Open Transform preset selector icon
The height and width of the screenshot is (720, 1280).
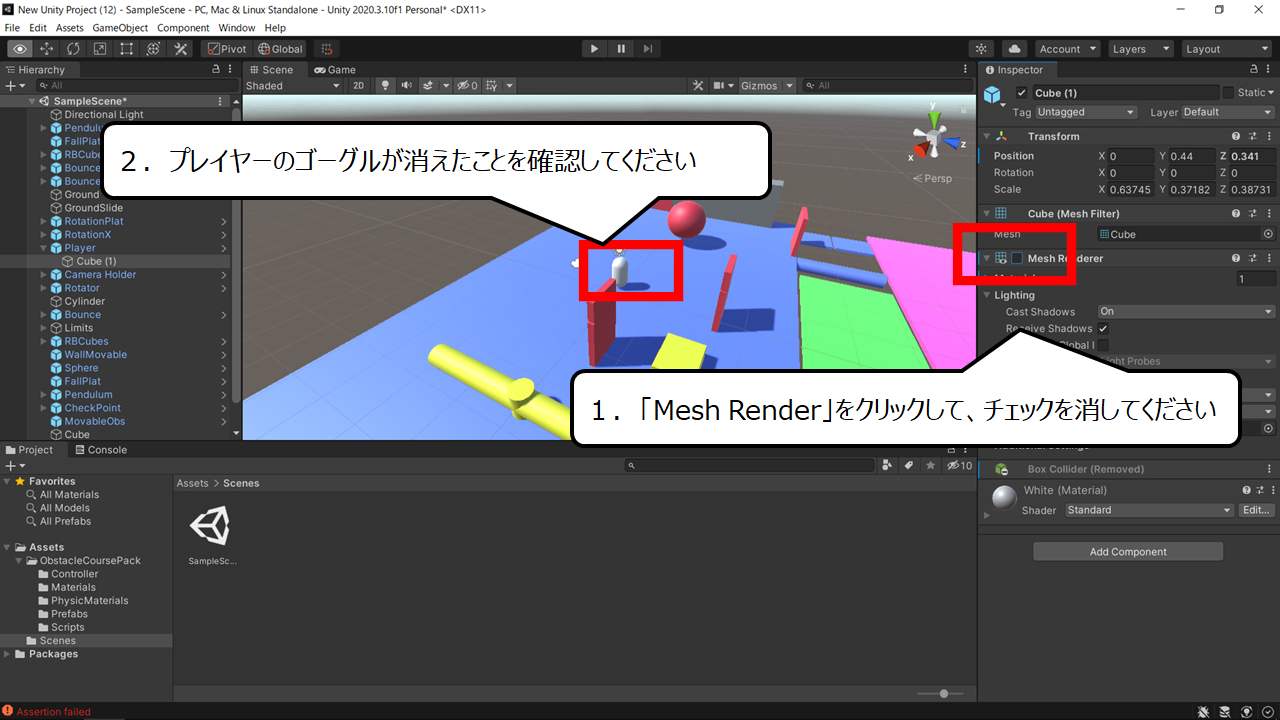click(1252, 136)
